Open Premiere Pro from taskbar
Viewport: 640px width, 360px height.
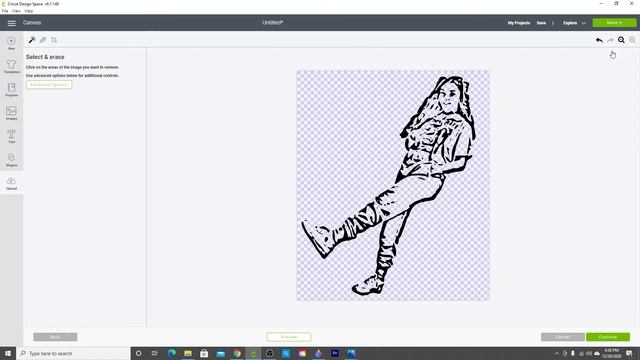[335, 353]
